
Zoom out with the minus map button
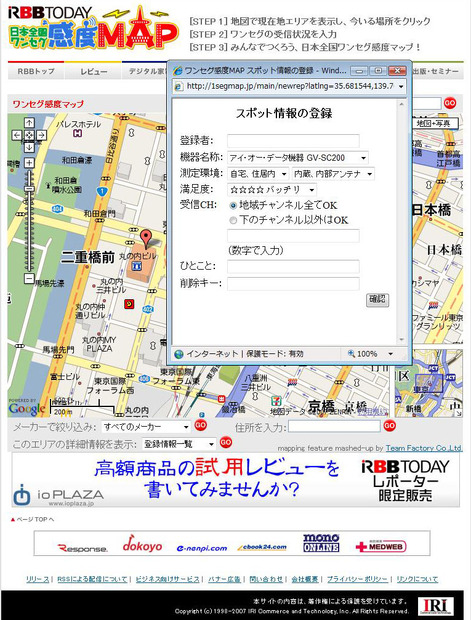[x=29, y=278]
